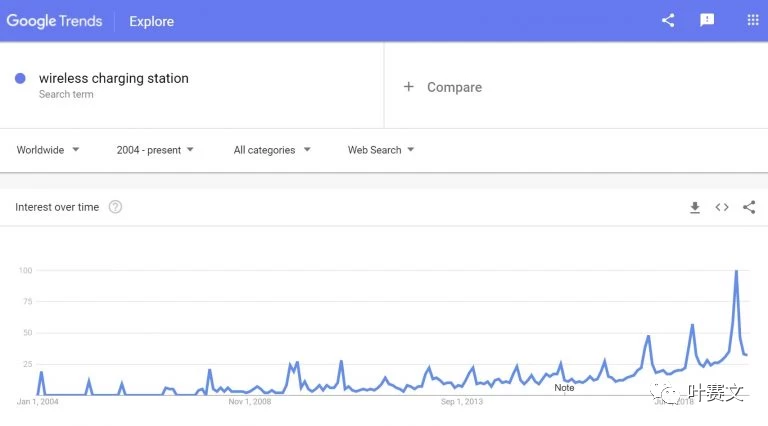This screenshot has width=768, height=426.
Task: Click the blue term color dot
Action: pos(20,78)
